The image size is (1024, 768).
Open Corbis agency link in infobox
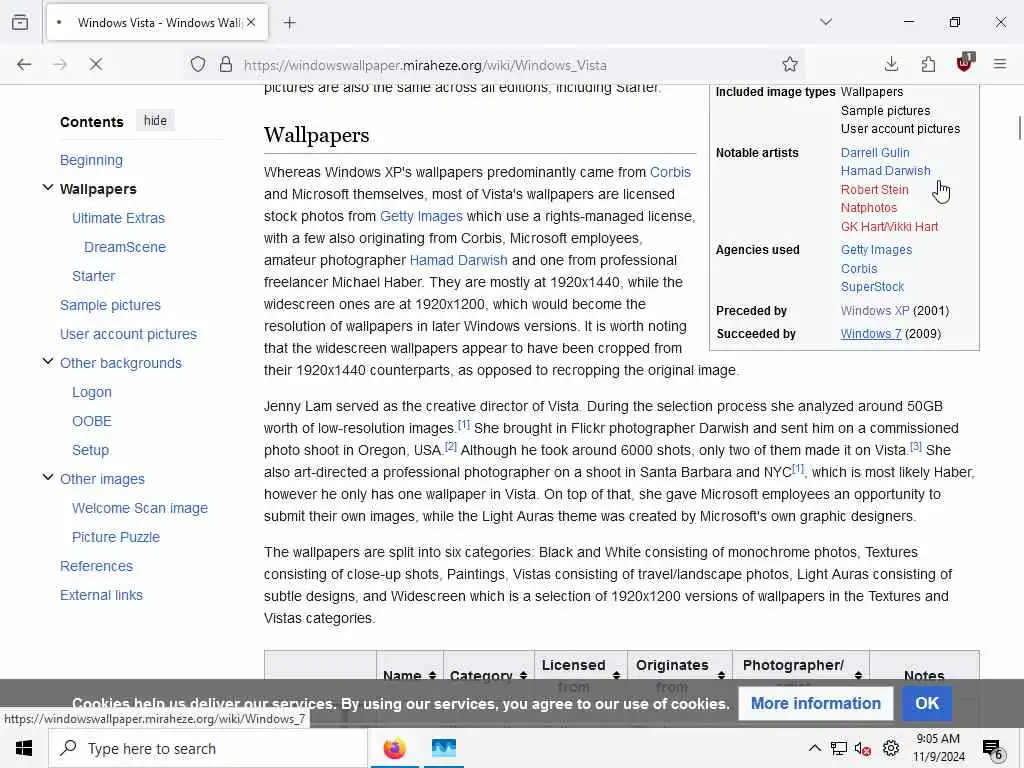click(859, 268)
